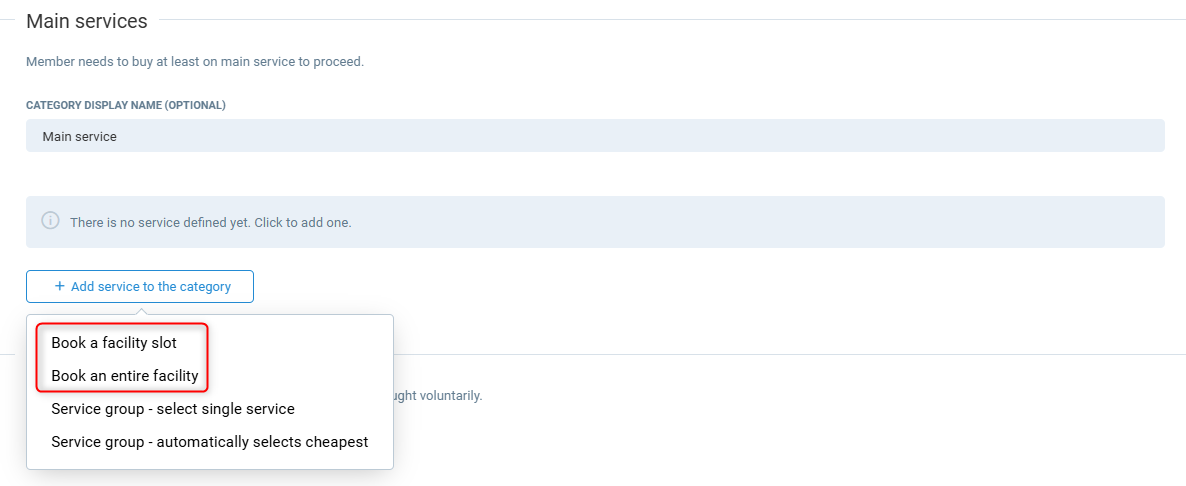The height and width of the screenshot is (486, 1186).
Task: Click the word "(OPTIONAL)" in the field label
Action: pyautogui.click(x=196, y=105)
